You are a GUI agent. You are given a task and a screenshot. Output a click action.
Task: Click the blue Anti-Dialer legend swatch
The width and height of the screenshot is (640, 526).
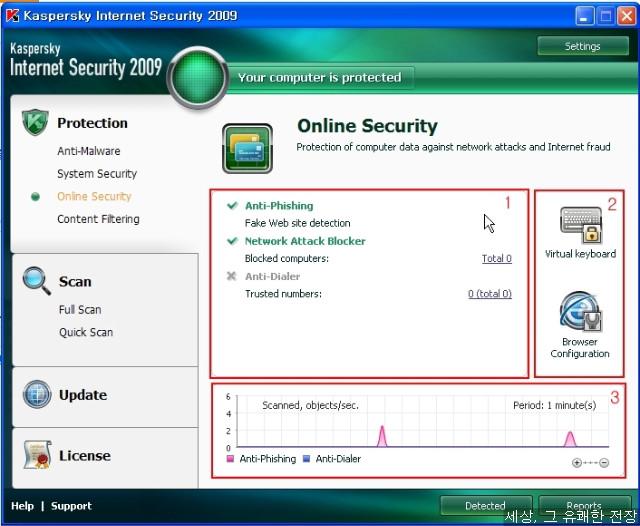[307, 459]
